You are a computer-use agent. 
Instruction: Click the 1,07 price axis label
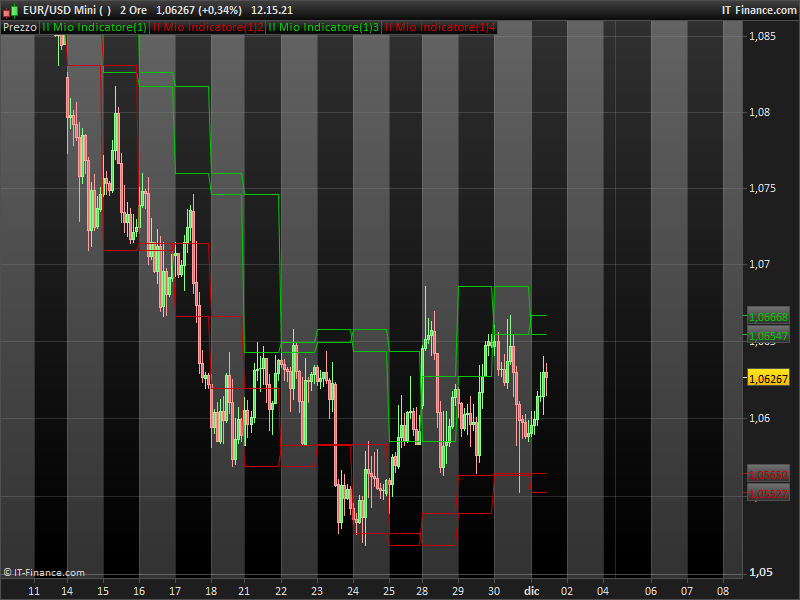pyautogui.click(x=759, y=264)
